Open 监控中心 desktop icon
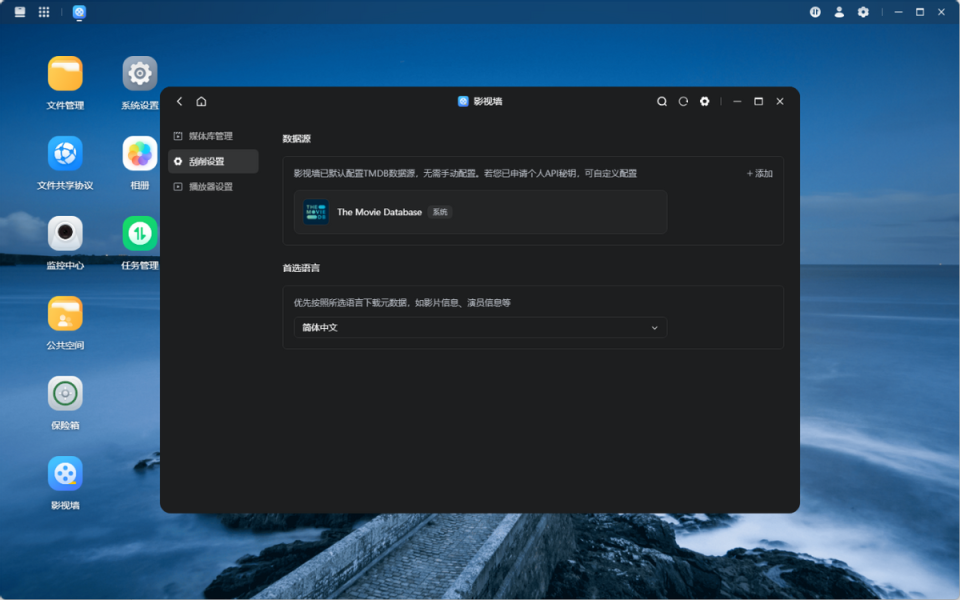Image resolution: width=960 pixels, height=600 pixels. (x=65, y=234)
